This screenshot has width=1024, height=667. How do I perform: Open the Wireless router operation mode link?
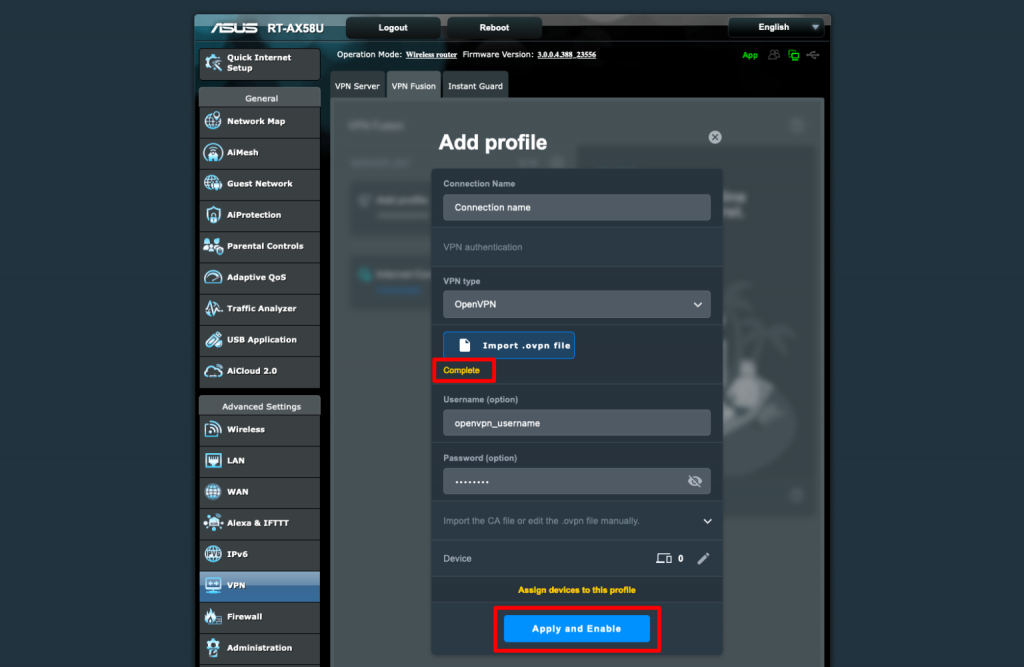(431, 55)
